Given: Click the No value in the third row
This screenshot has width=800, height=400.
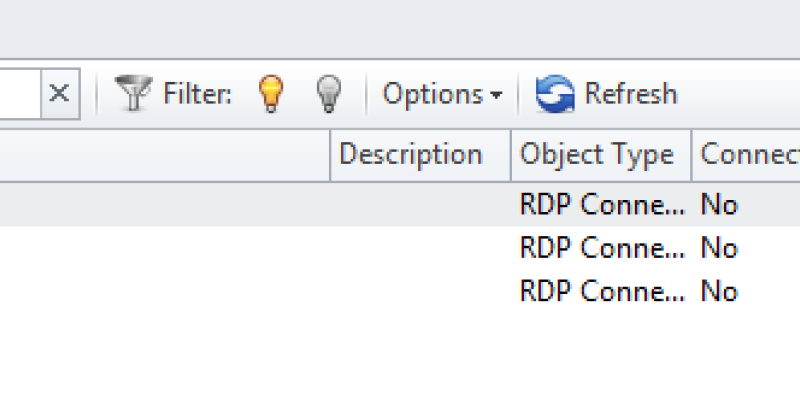Looking at the screenshot, I should (x=719, y=292).
